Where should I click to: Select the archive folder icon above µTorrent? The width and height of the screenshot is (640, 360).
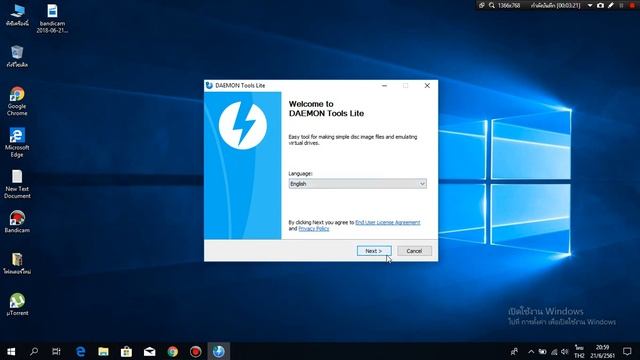[17, 263]
